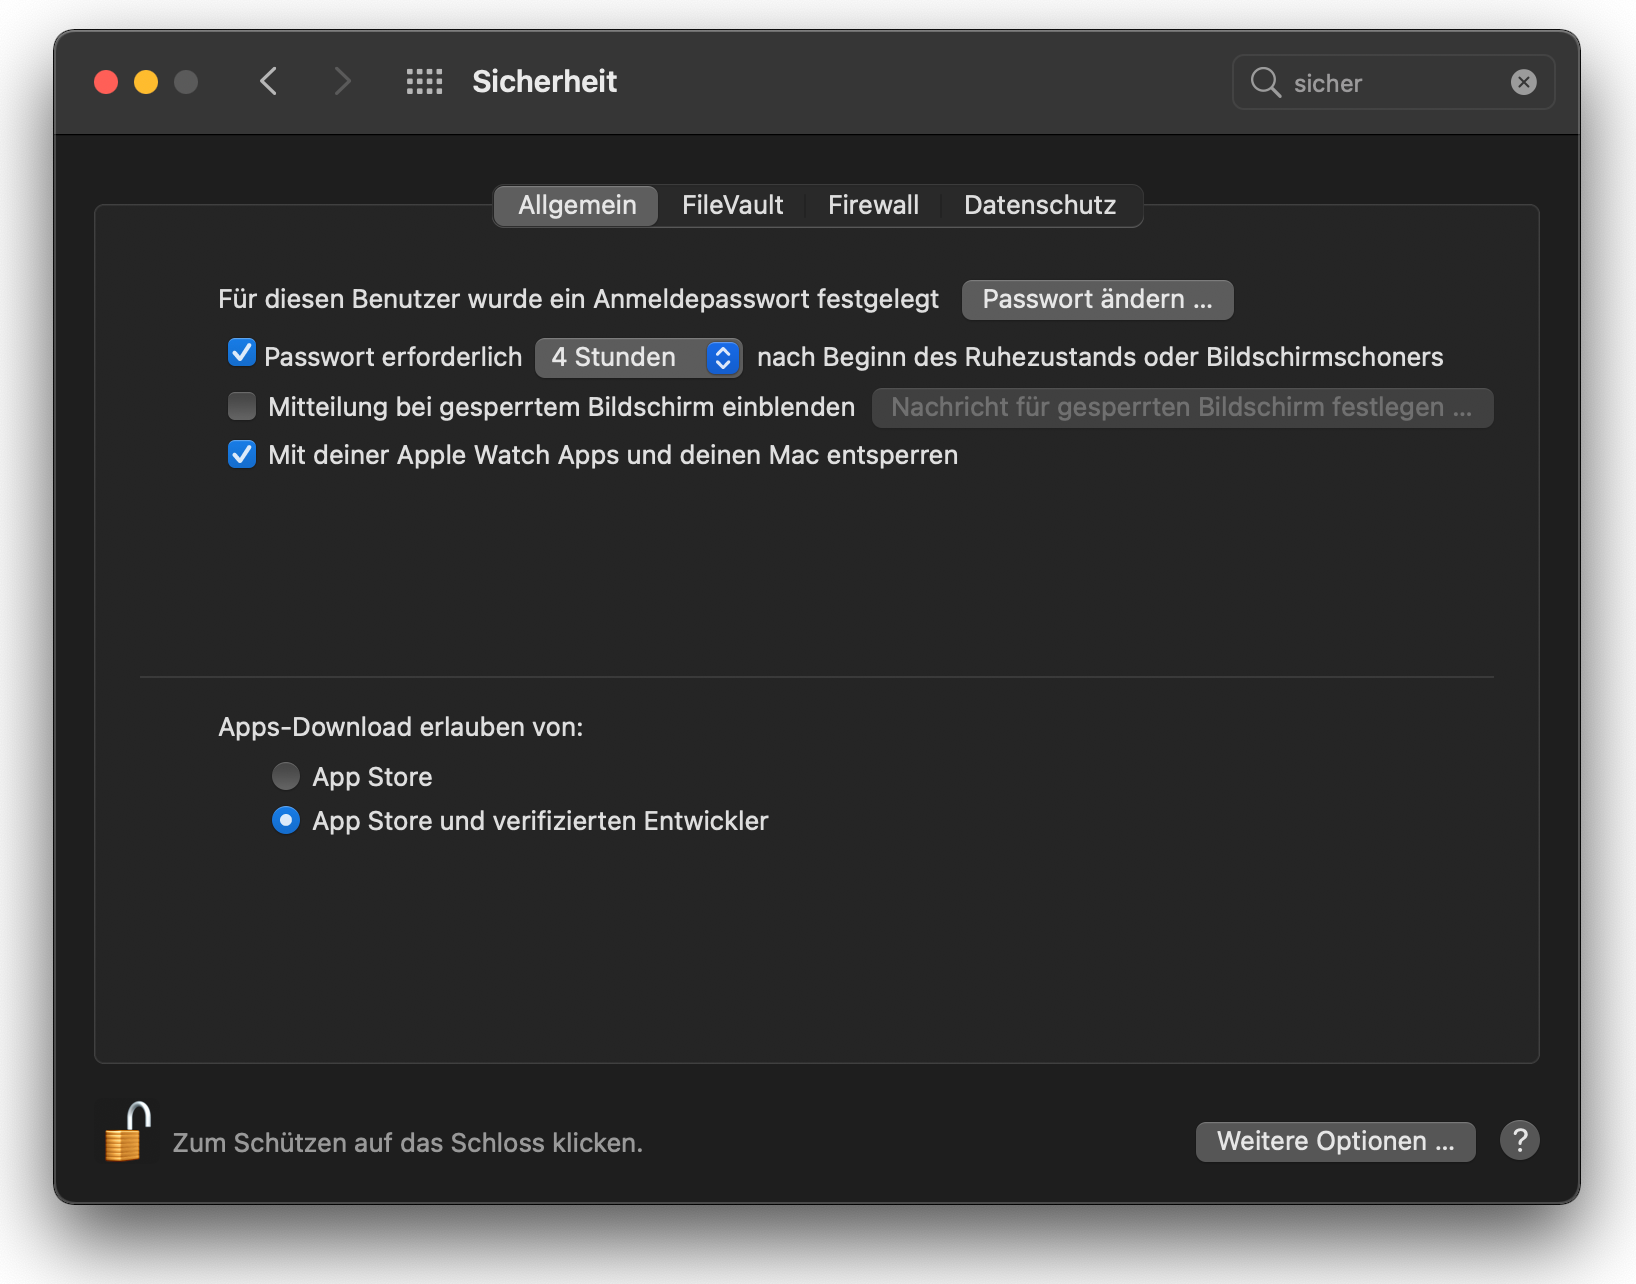Screen dimensions: 1636x1284
Task: Switch to the FileVault tab
Action: pyautogui.click(x=732, y=205)
